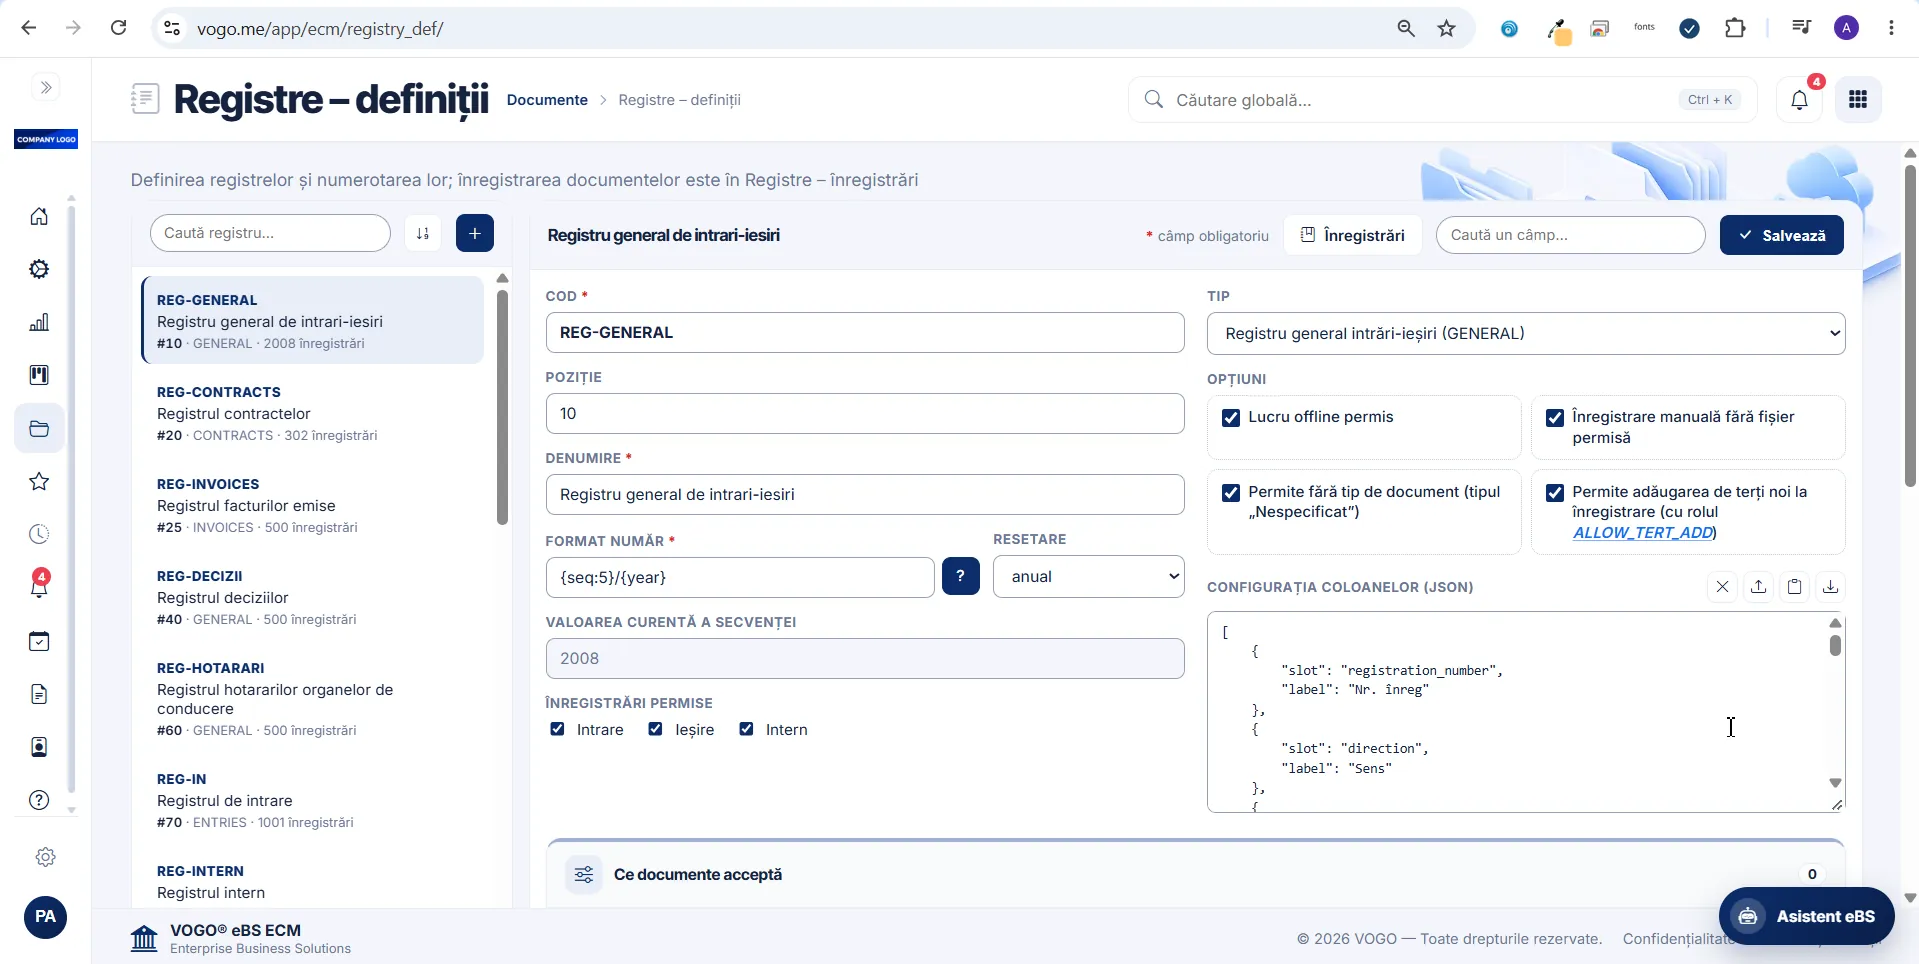Open the star favorites sidebar icon

[39, 482]
